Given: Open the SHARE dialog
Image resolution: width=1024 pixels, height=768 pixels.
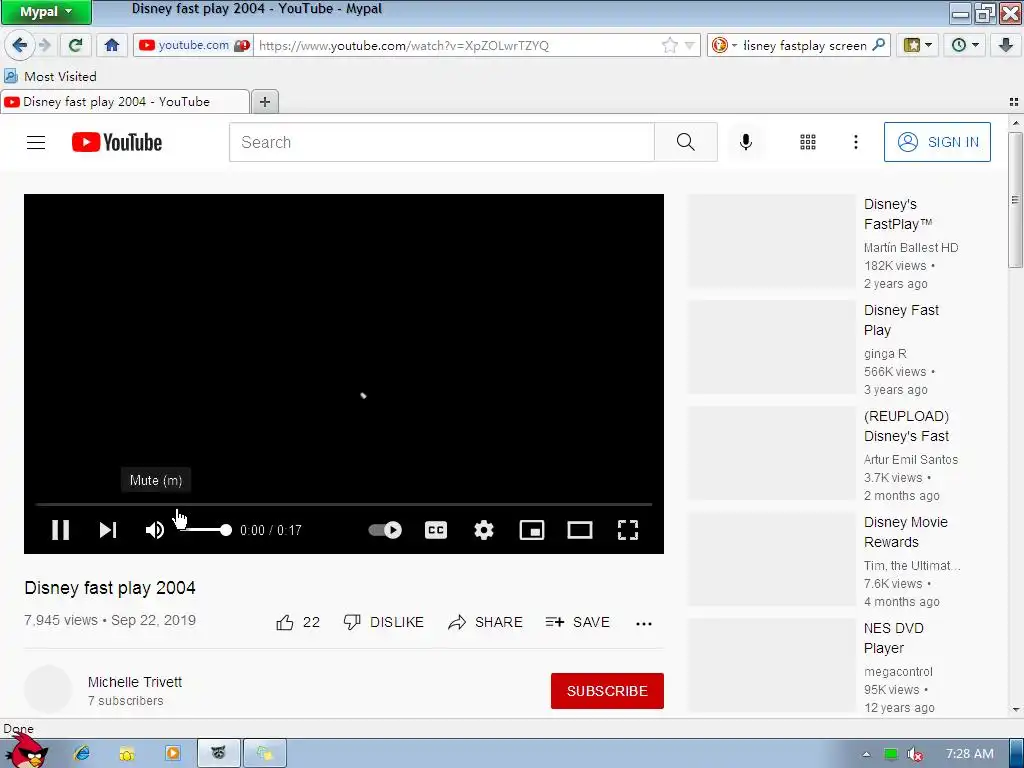Looking at the screenshot, I should pos(485,622).
